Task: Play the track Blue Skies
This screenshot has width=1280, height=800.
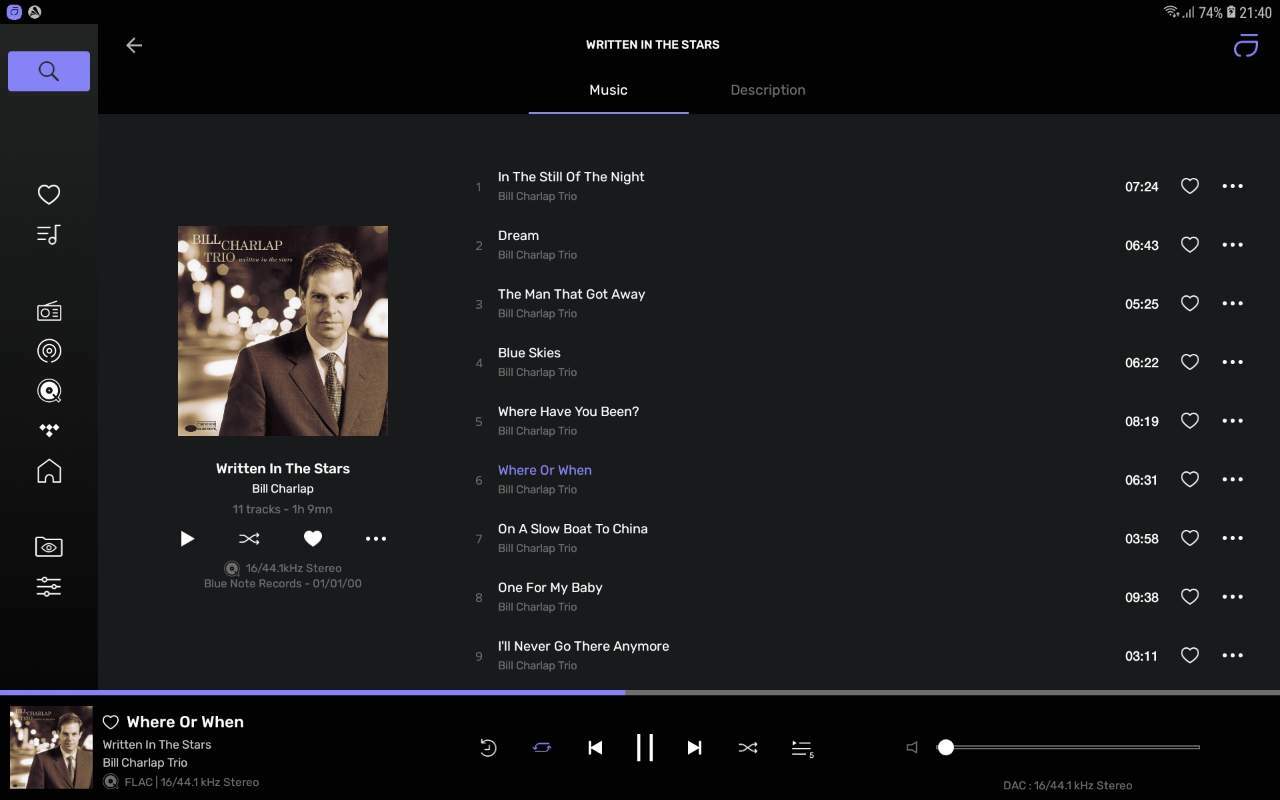Action: [x=529, y=353]
